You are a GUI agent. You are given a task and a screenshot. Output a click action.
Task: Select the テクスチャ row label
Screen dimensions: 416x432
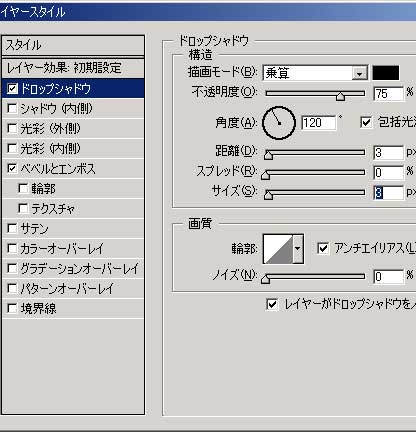53,209
